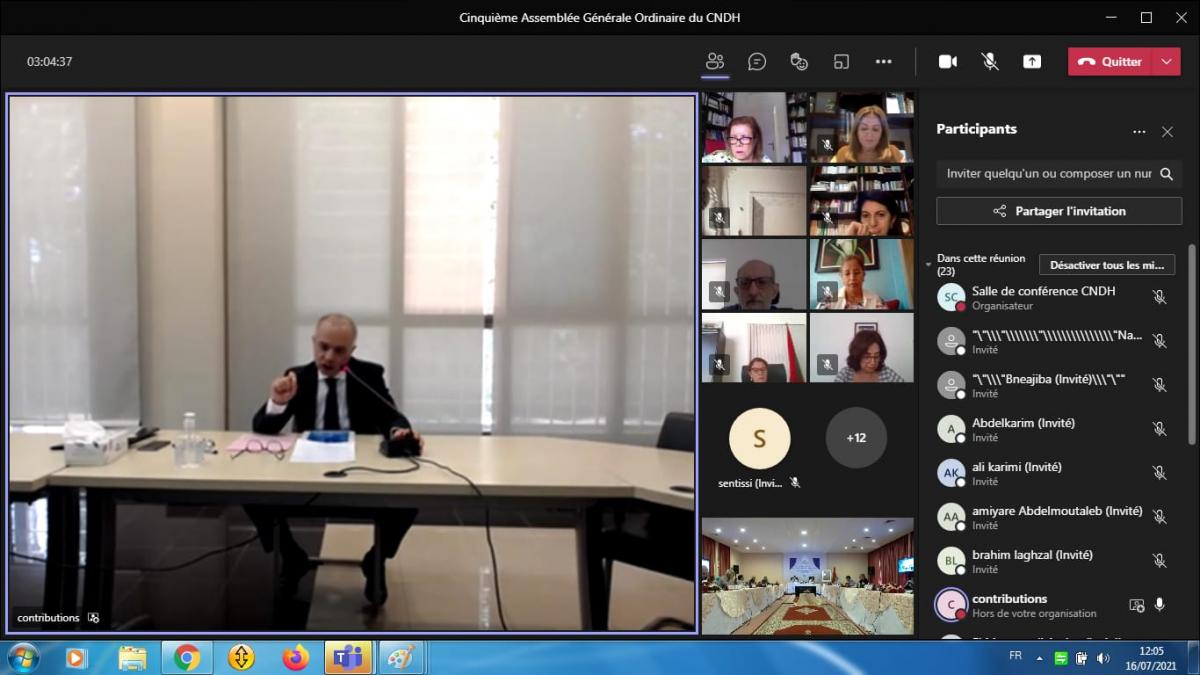Click 'Partager l'invitation' button

[x=1059, y=211]
